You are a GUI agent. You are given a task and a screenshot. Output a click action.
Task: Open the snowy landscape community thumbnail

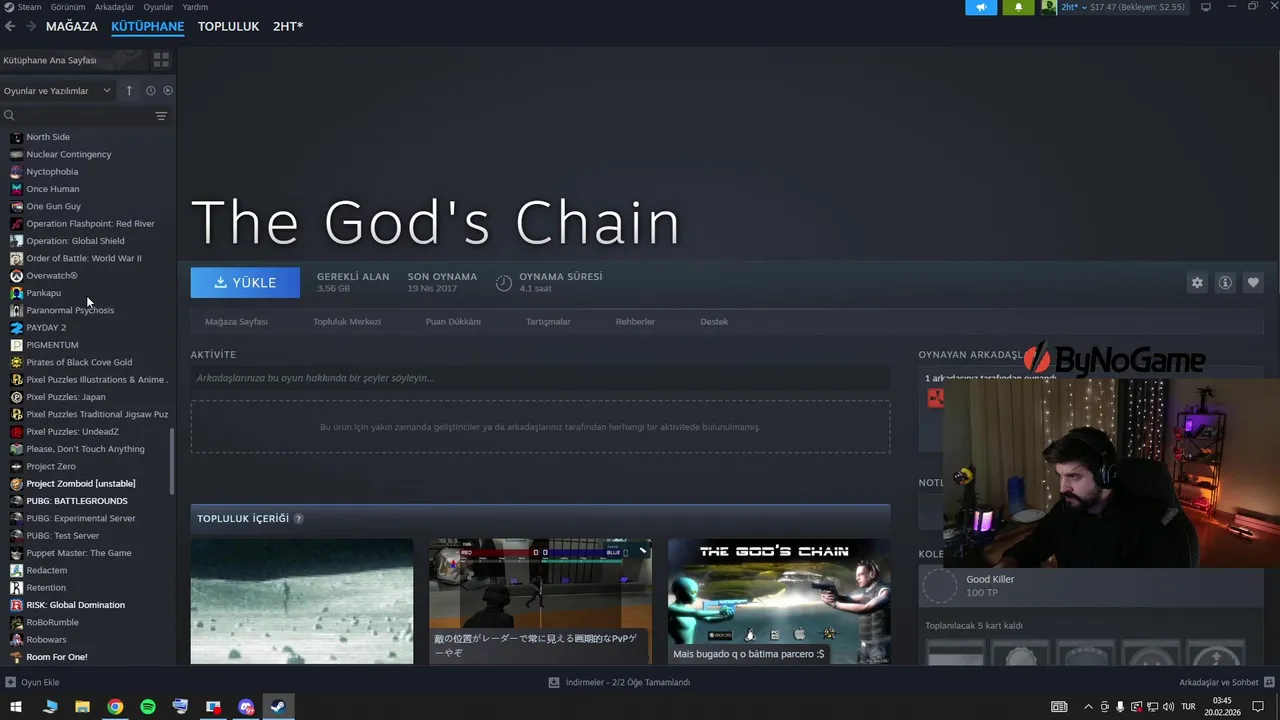tap(302, 601)
